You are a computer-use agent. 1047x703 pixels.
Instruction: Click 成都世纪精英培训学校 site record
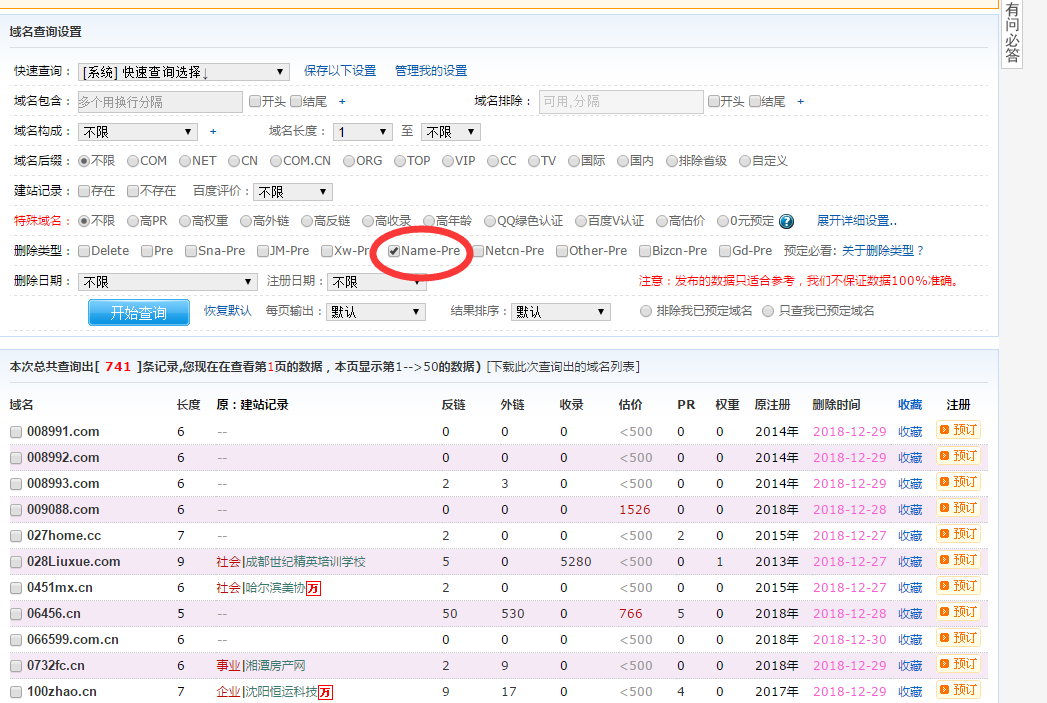pyautogui.click(x=305, y=562)
